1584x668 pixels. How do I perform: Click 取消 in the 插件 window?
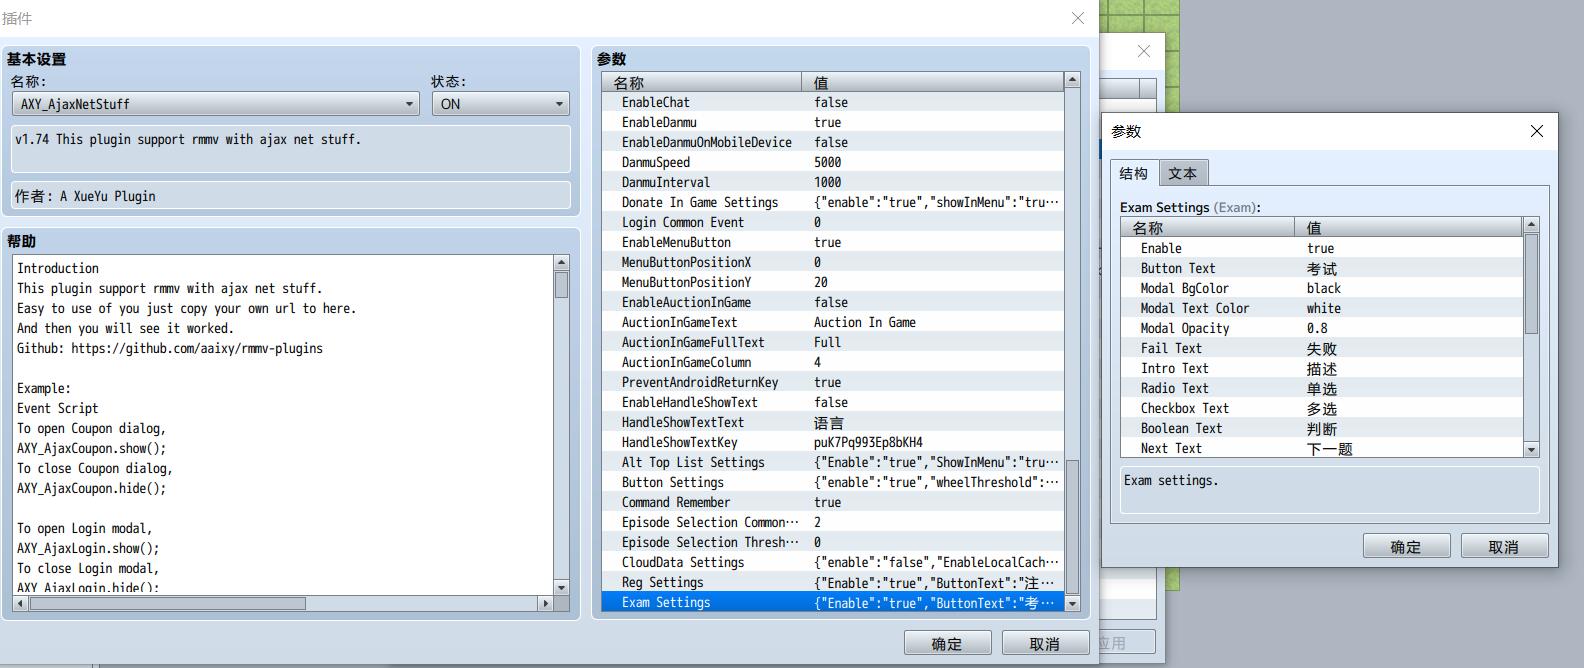[x=1045, y=643]
